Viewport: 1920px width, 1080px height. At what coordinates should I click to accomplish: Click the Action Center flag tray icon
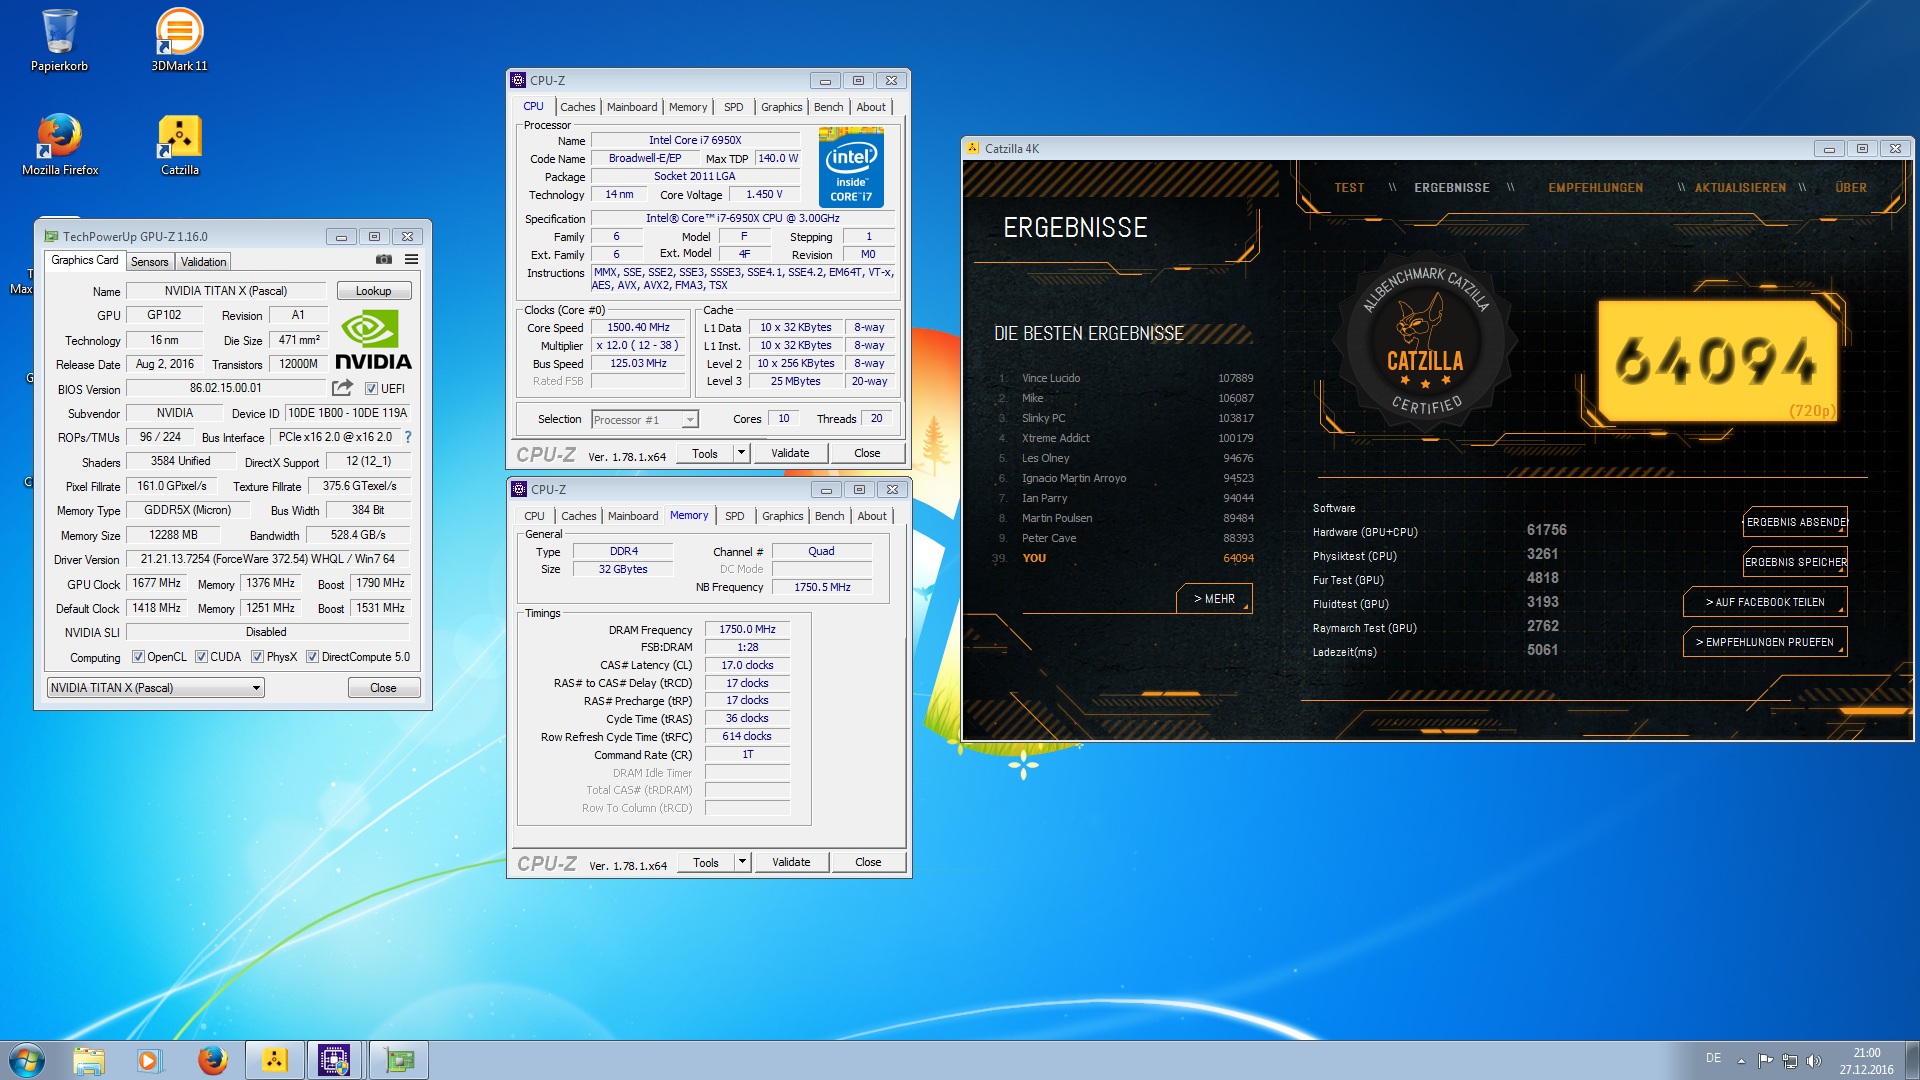[x=1766, y=1060]
